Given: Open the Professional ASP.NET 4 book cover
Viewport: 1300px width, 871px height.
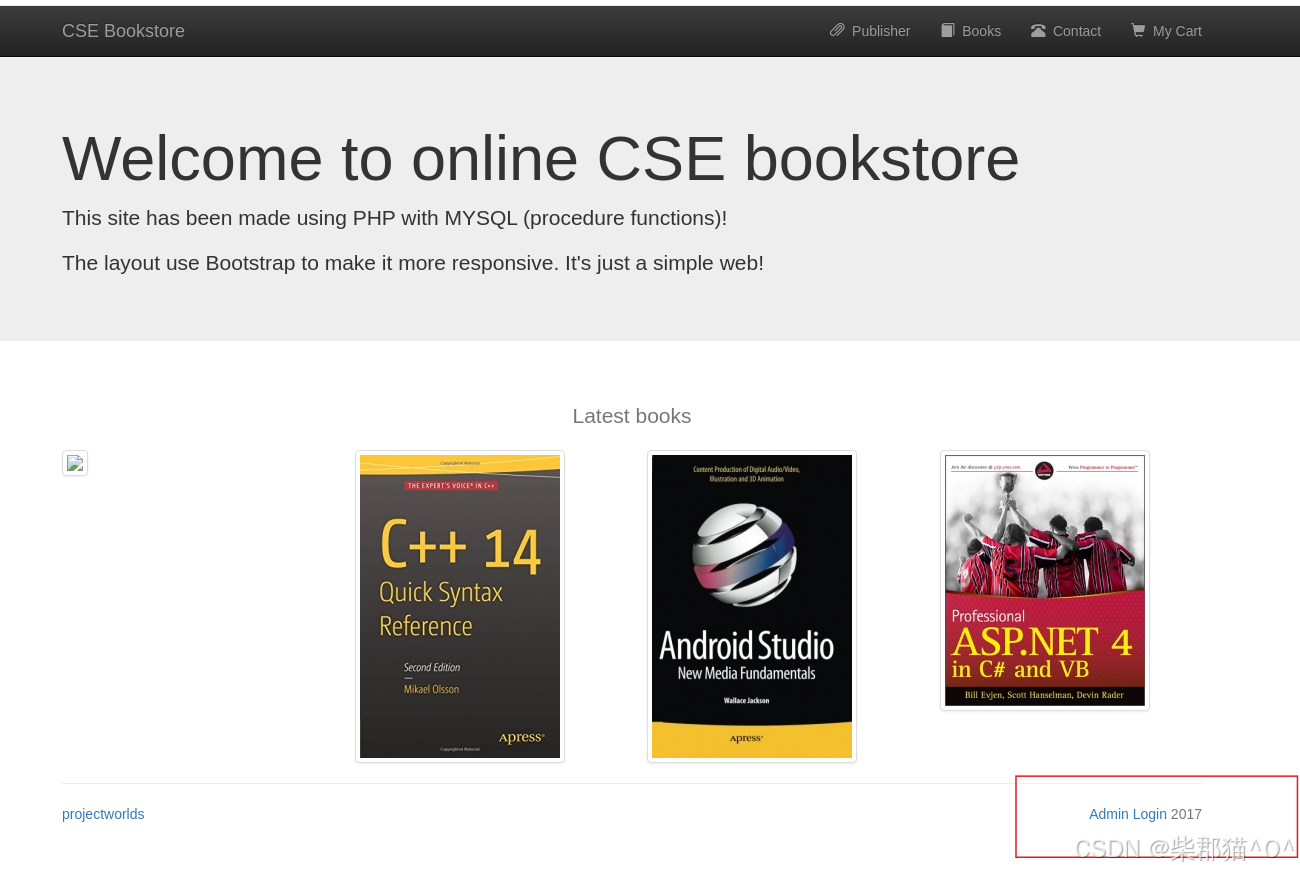Looking at the screenshot, I should [1045, 581].
